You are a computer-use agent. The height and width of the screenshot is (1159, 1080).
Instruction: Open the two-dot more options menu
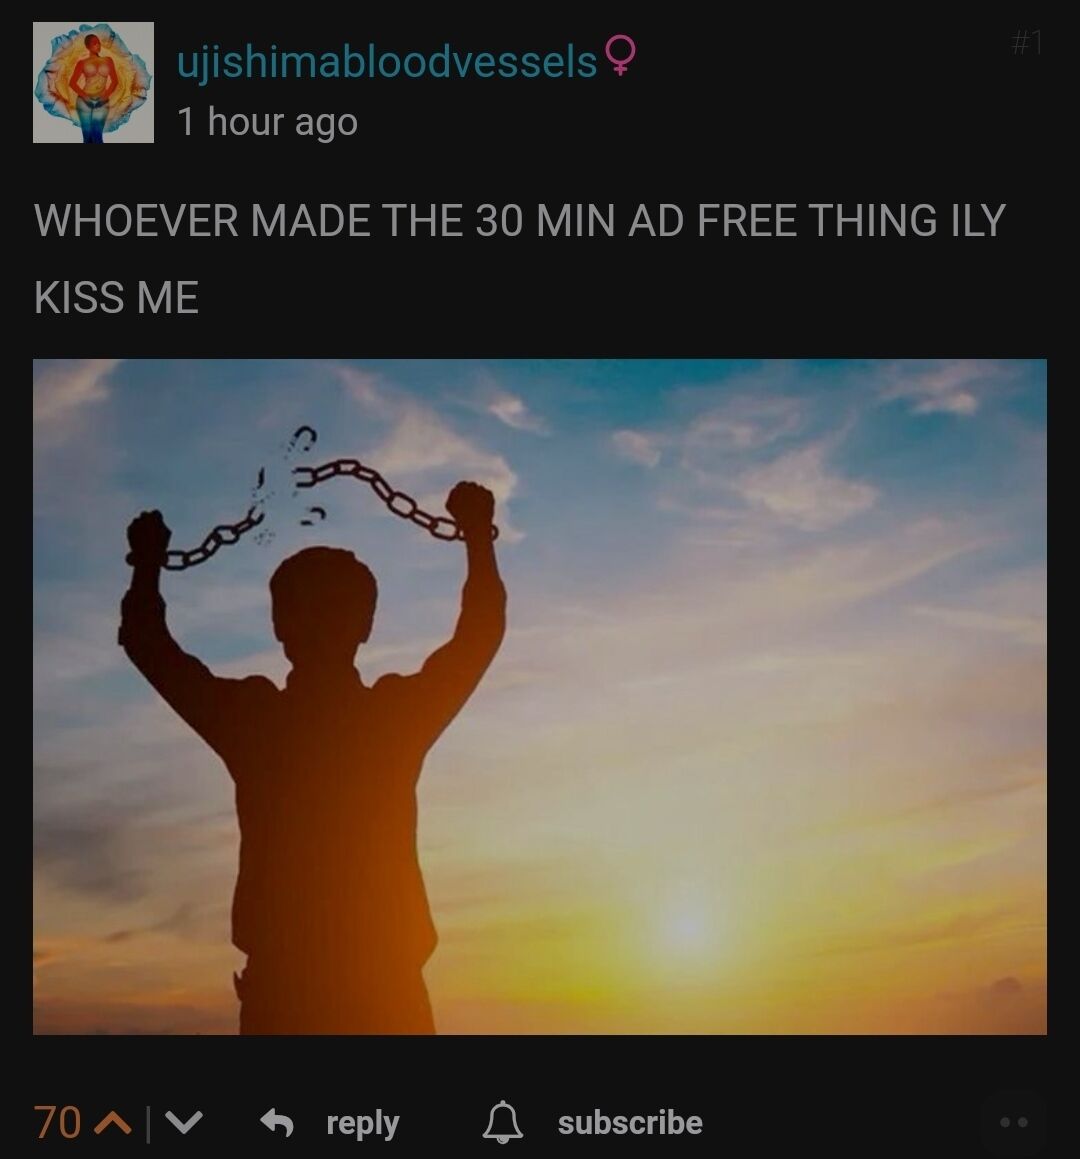click(1013, 1122)
